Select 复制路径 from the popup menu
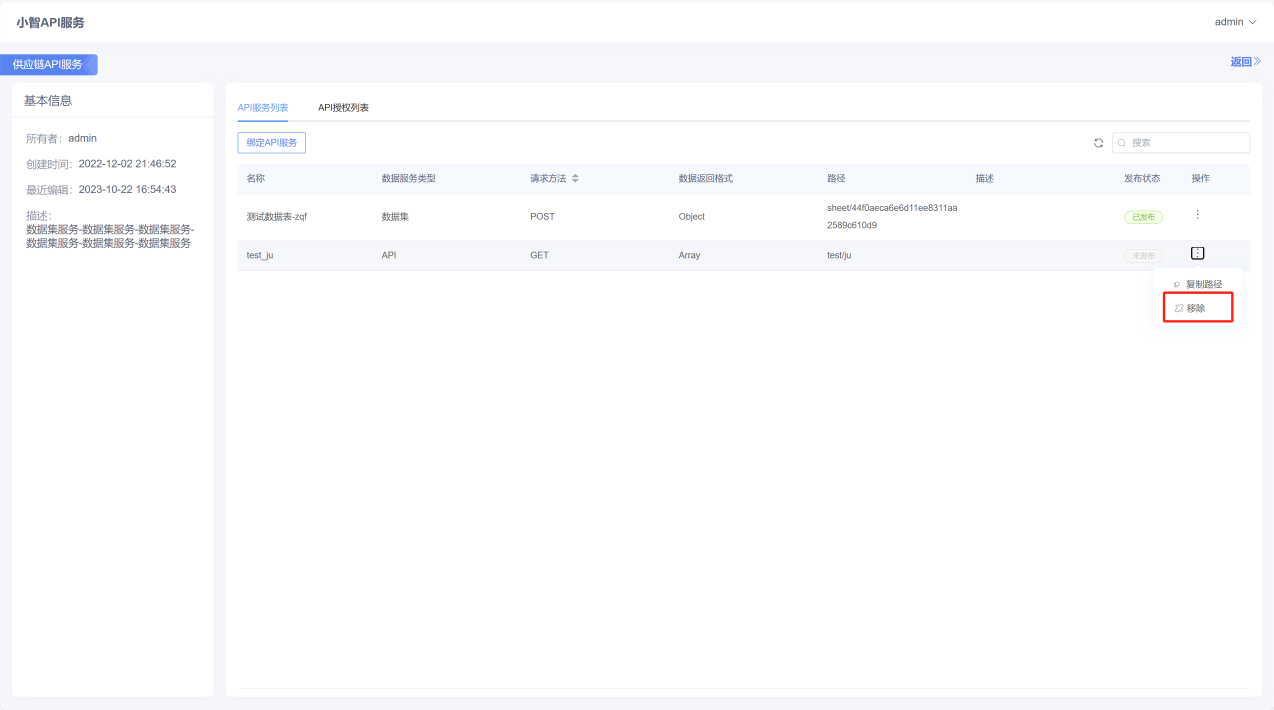Image resolution: width=1274 pixels, height=710 pixels. coord(1198,284)
